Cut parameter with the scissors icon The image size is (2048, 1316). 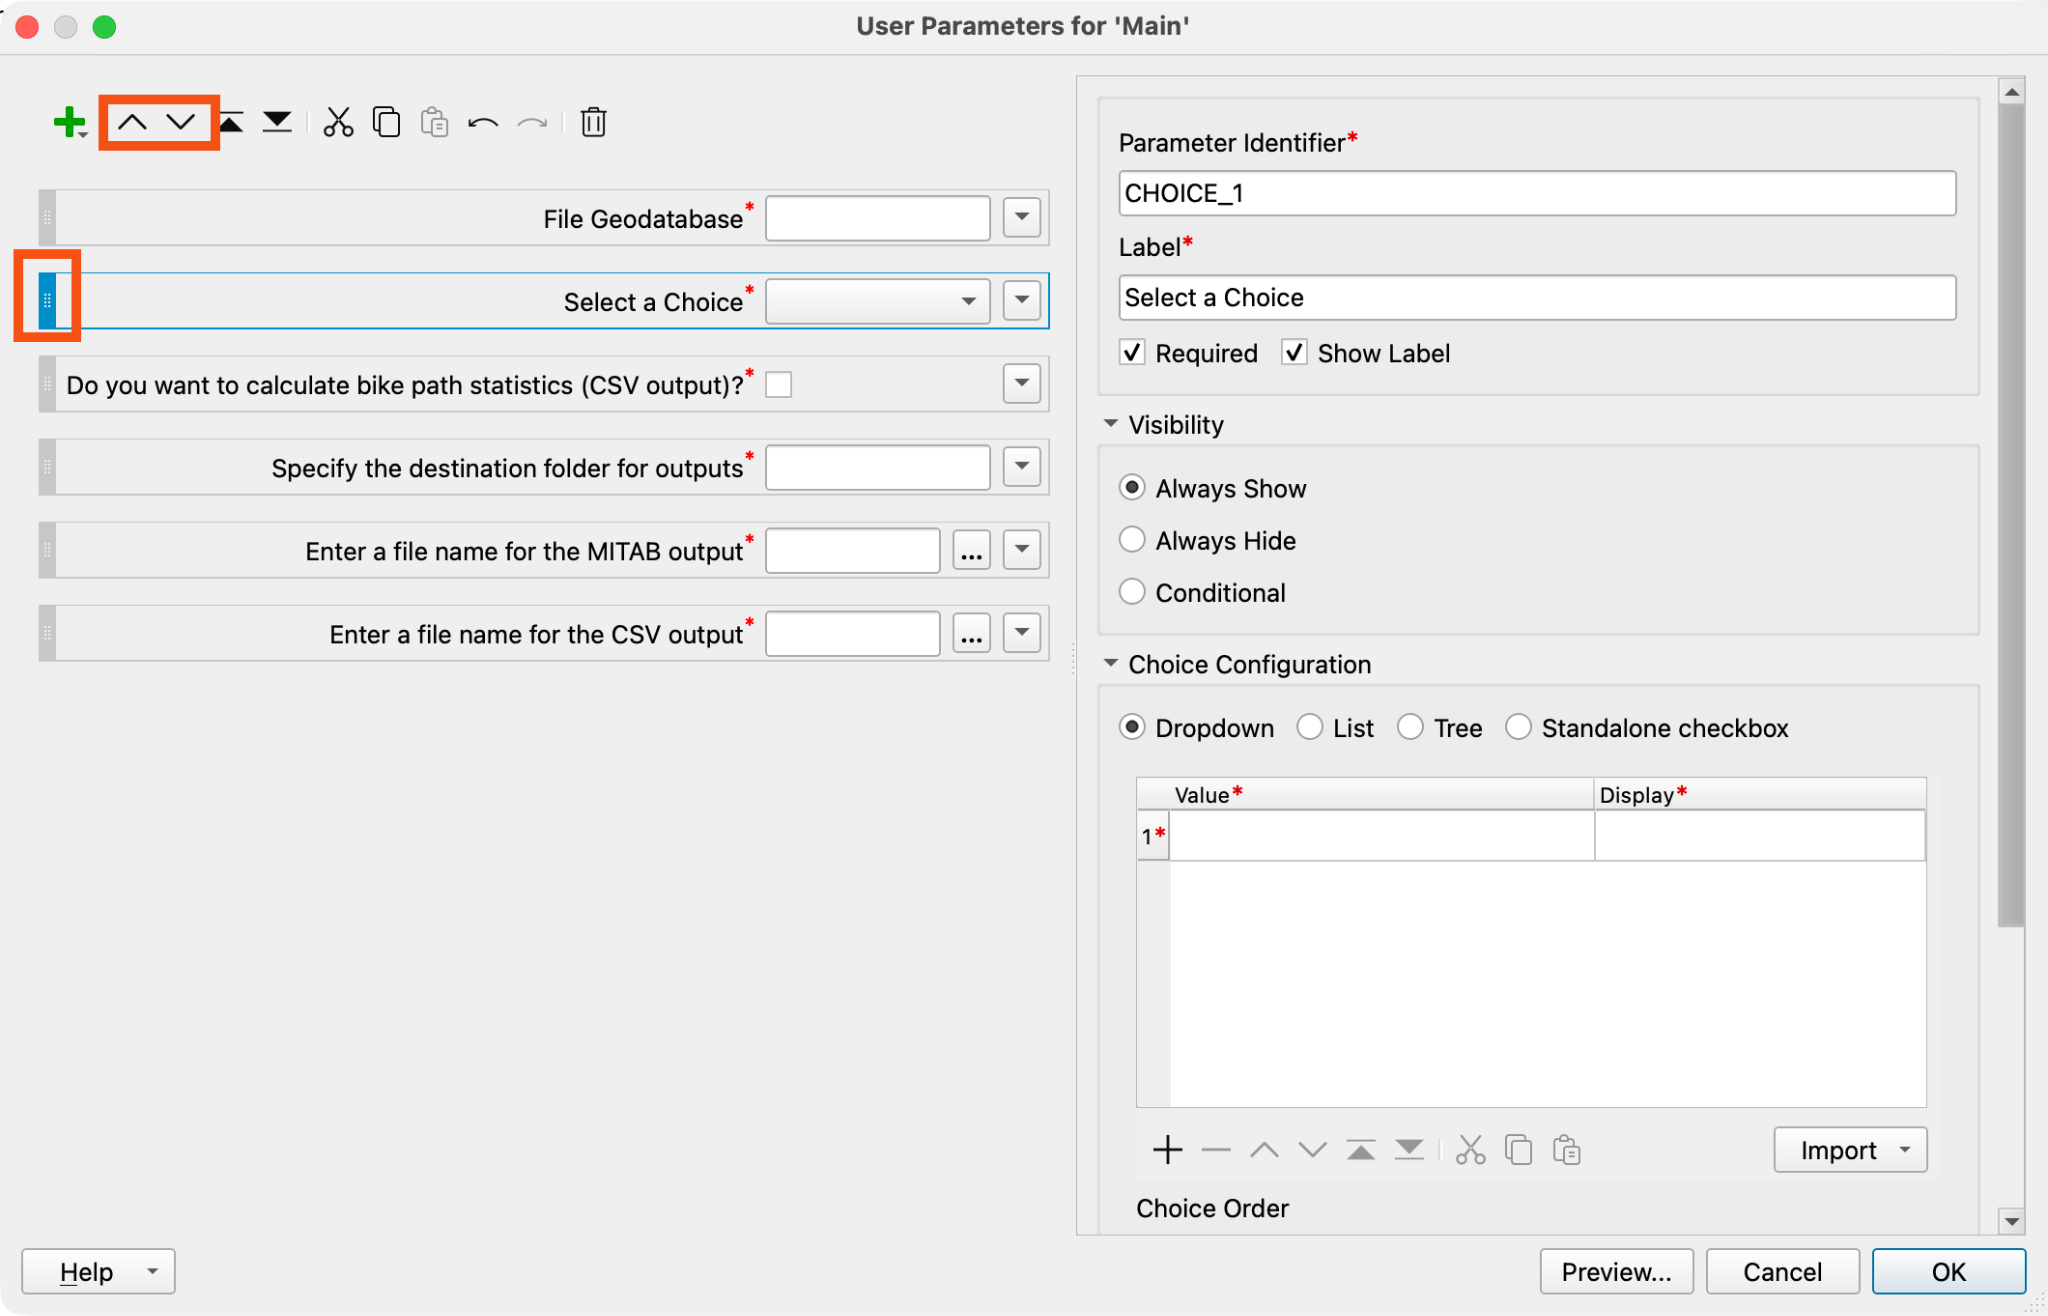click(338, 122)
